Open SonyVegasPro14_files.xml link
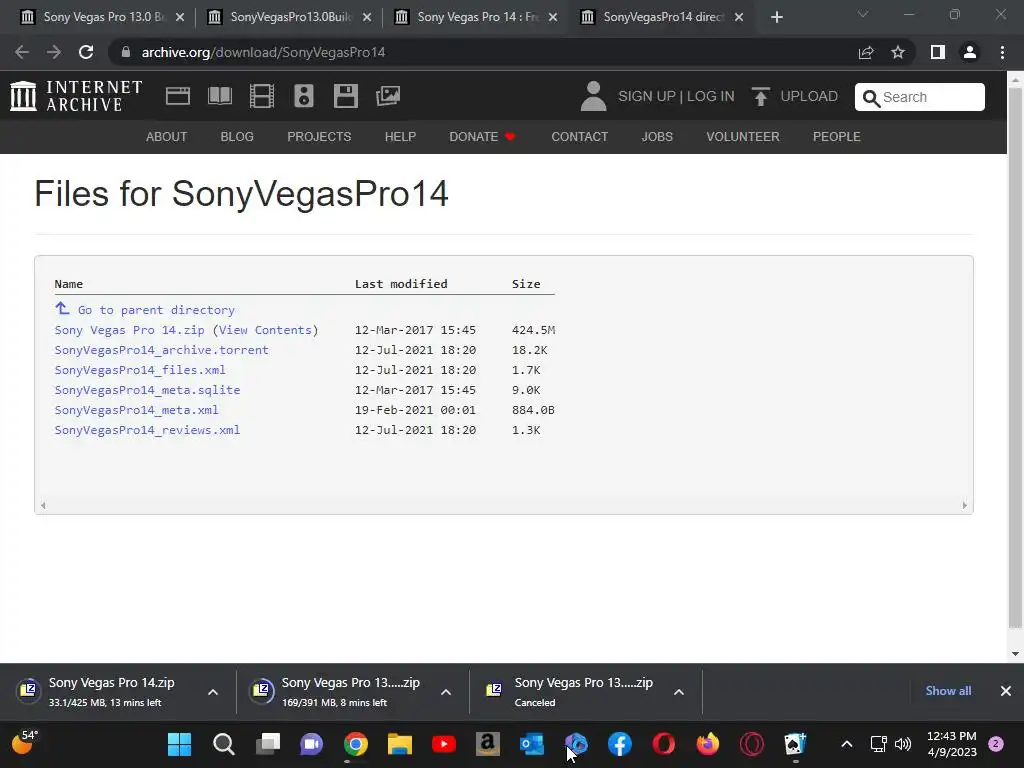This screenshot has height=768, width=1024. pos(140,370)
